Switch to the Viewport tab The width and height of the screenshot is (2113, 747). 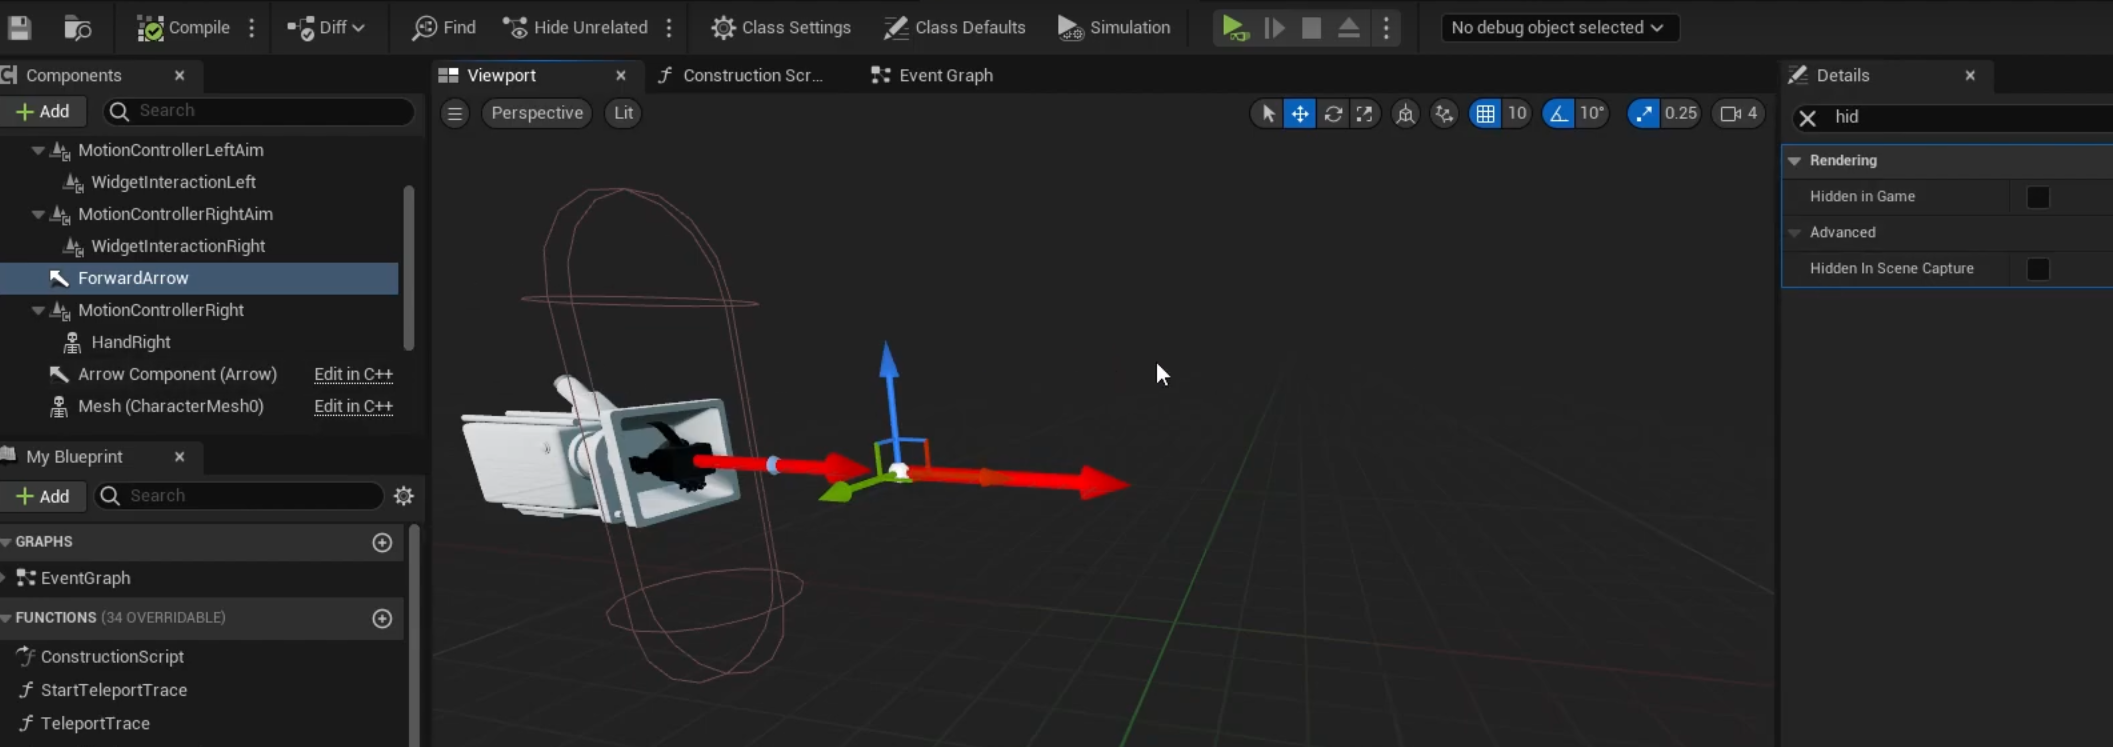pyautogui.click(x=501, y=75)
